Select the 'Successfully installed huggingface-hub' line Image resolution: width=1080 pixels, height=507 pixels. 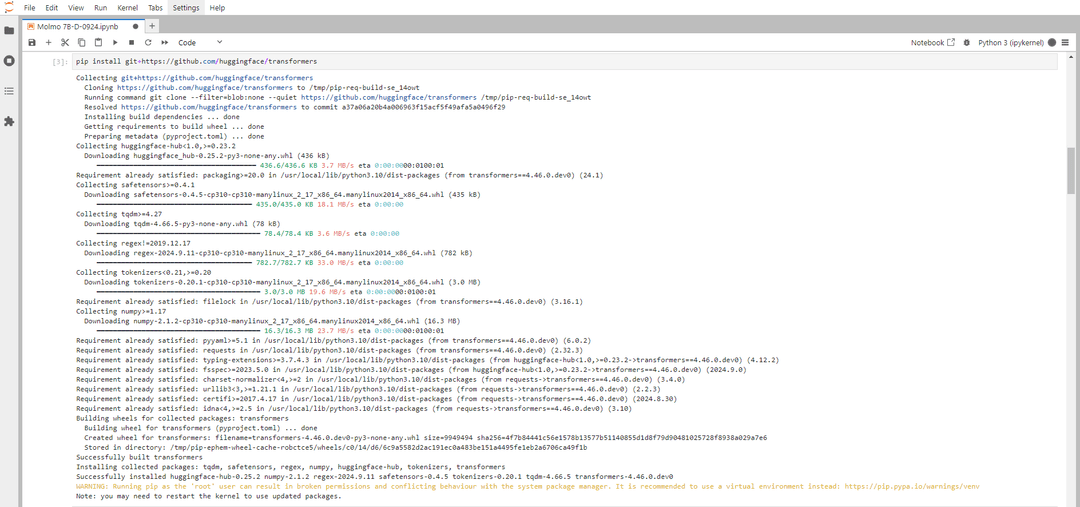[374, 476]
